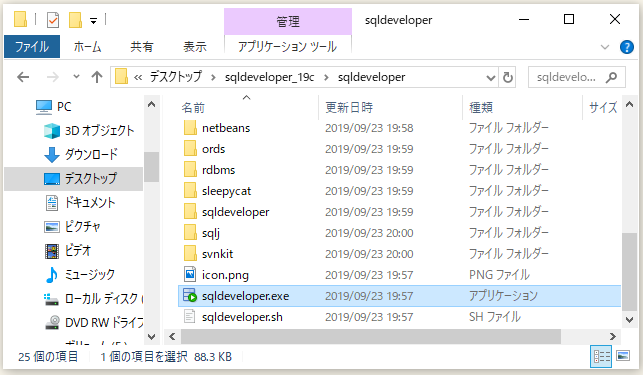643x375 pixels.
Task: Switch to the ホーム ribbon tab
Action: pyautogui.click(x=87, y=46)
